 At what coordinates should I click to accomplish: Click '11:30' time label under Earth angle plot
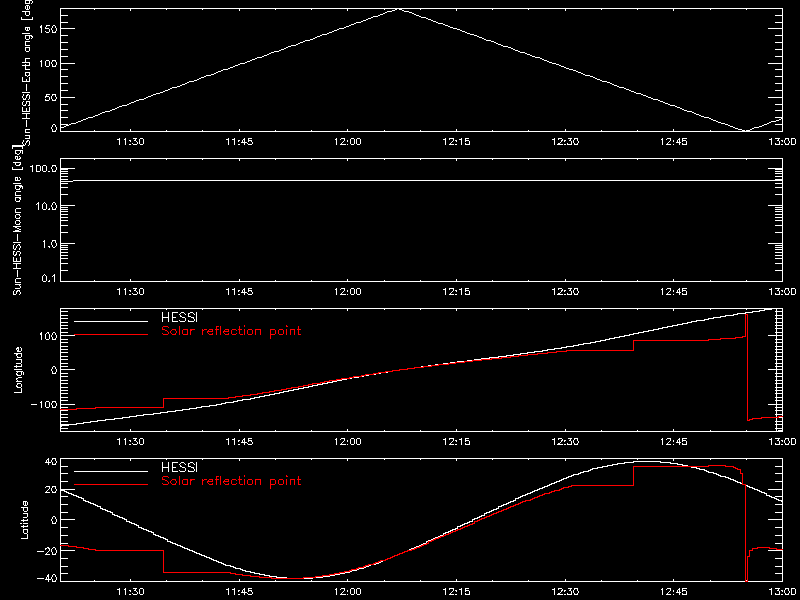131,141
